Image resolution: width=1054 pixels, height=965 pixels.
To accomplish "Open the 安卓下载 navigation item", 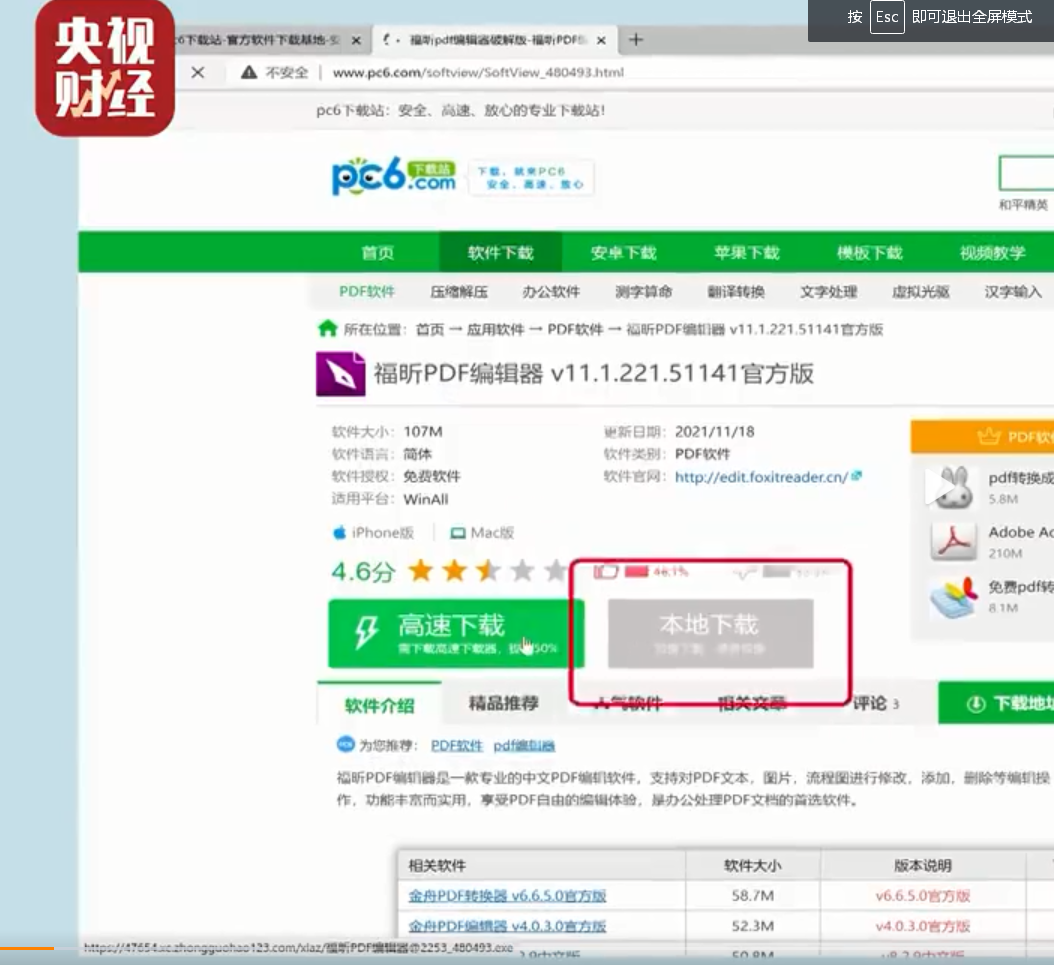I will 623,253.
